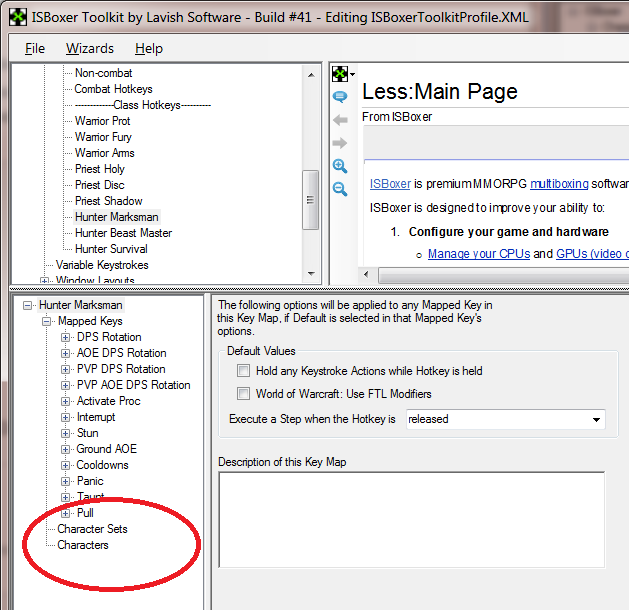This screenshot has width=629, height=610.
Task: Select Hunter Marksman in the upper tree
Action: pos(117,217)
